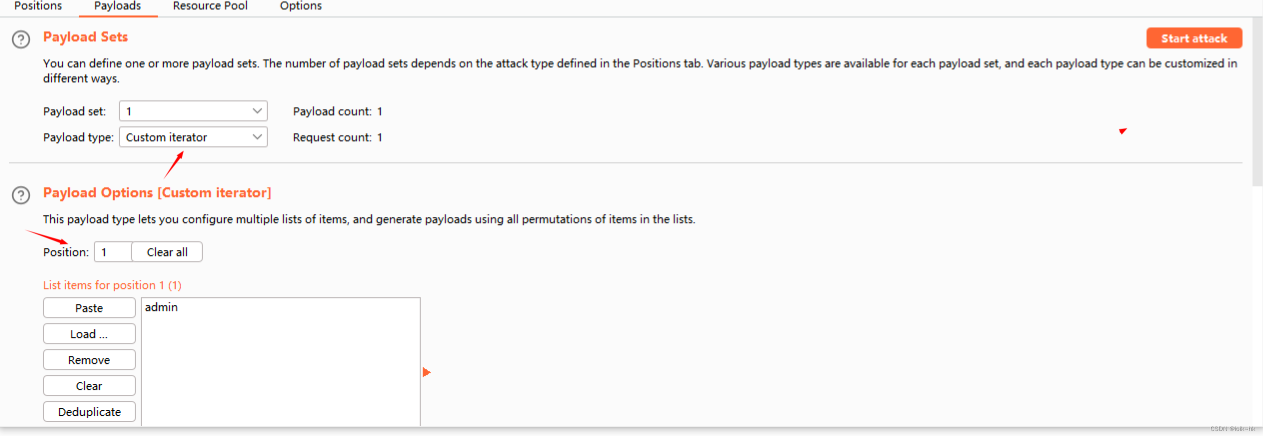Expand the Payload set dropdown
The image size is (1263, 436).
pyautogui.click(x=193, y=111)
